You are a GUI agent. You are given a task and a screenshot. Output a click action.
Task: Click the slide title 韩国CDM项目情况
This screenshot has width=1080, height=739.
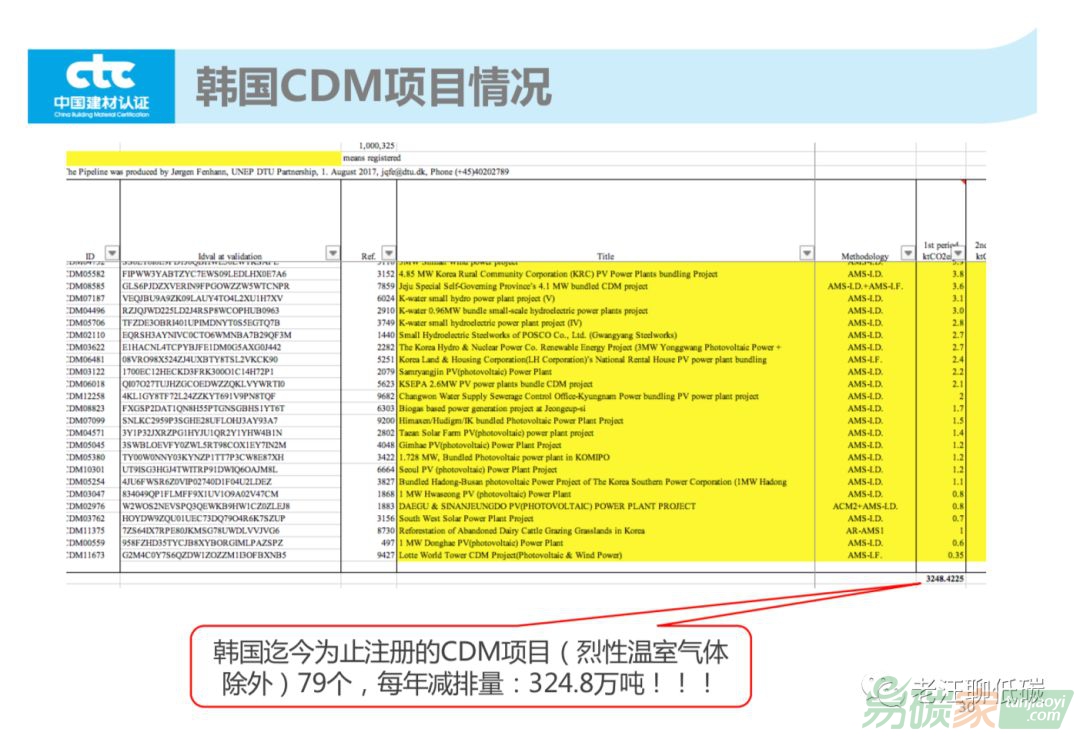click(372, 87)
